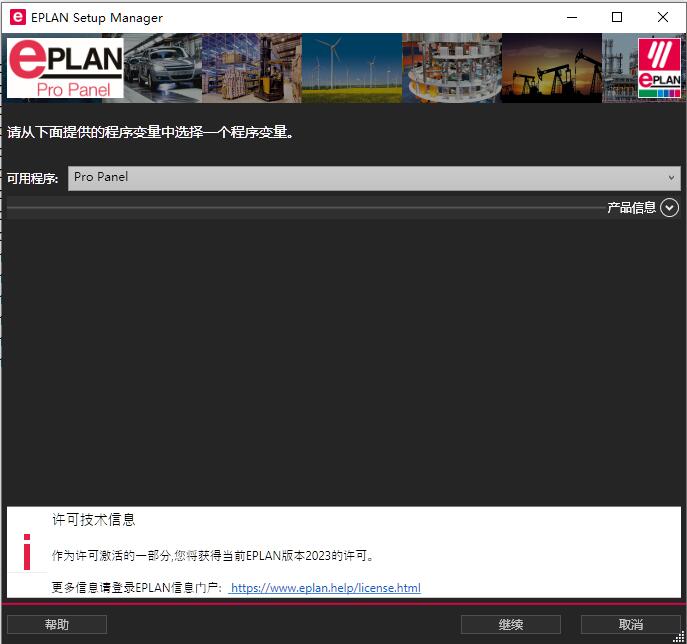This screenshot has height=644, width=687.
Task: Click the EPLAN app icon in title bar
Action: coord(18,17)
